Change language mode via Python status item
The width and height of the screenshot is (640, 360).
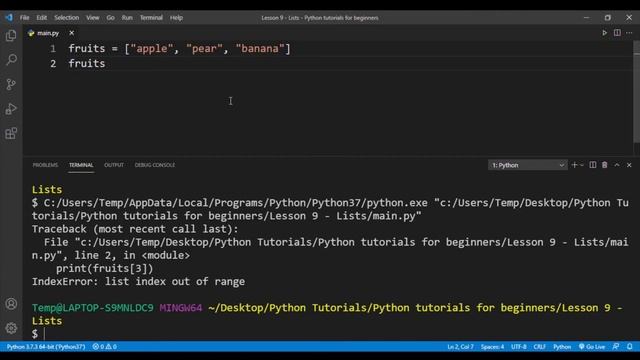562,347
